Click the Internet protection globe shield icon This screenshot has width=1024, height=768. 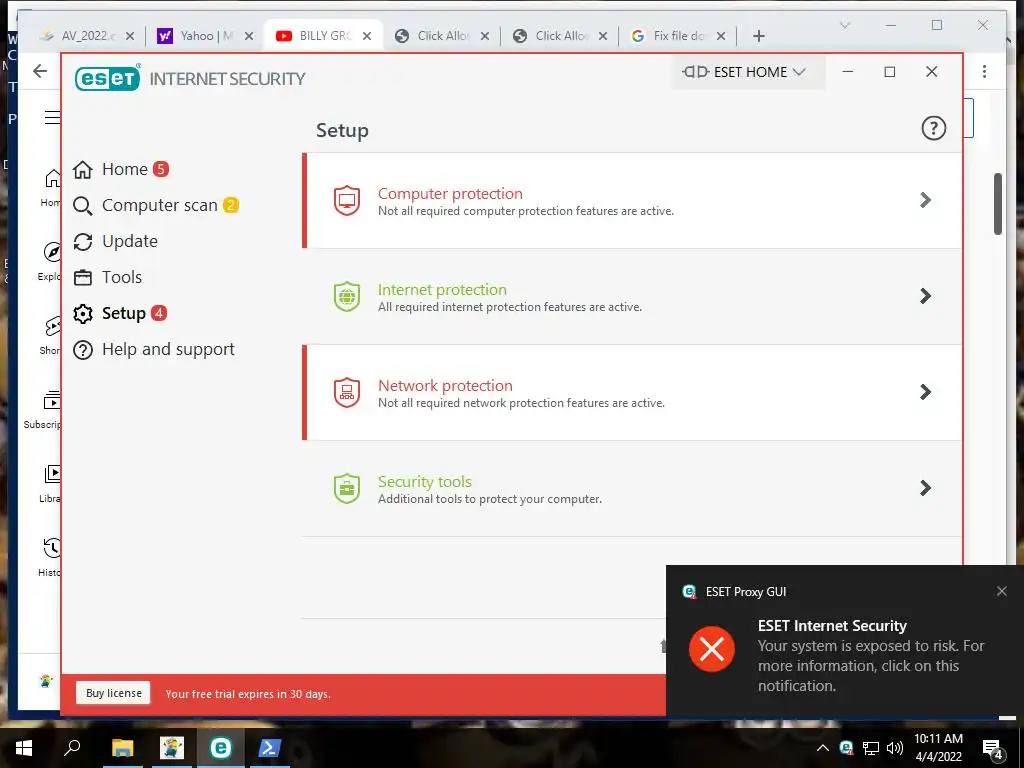pyautogui.click(x=347, y=296)
